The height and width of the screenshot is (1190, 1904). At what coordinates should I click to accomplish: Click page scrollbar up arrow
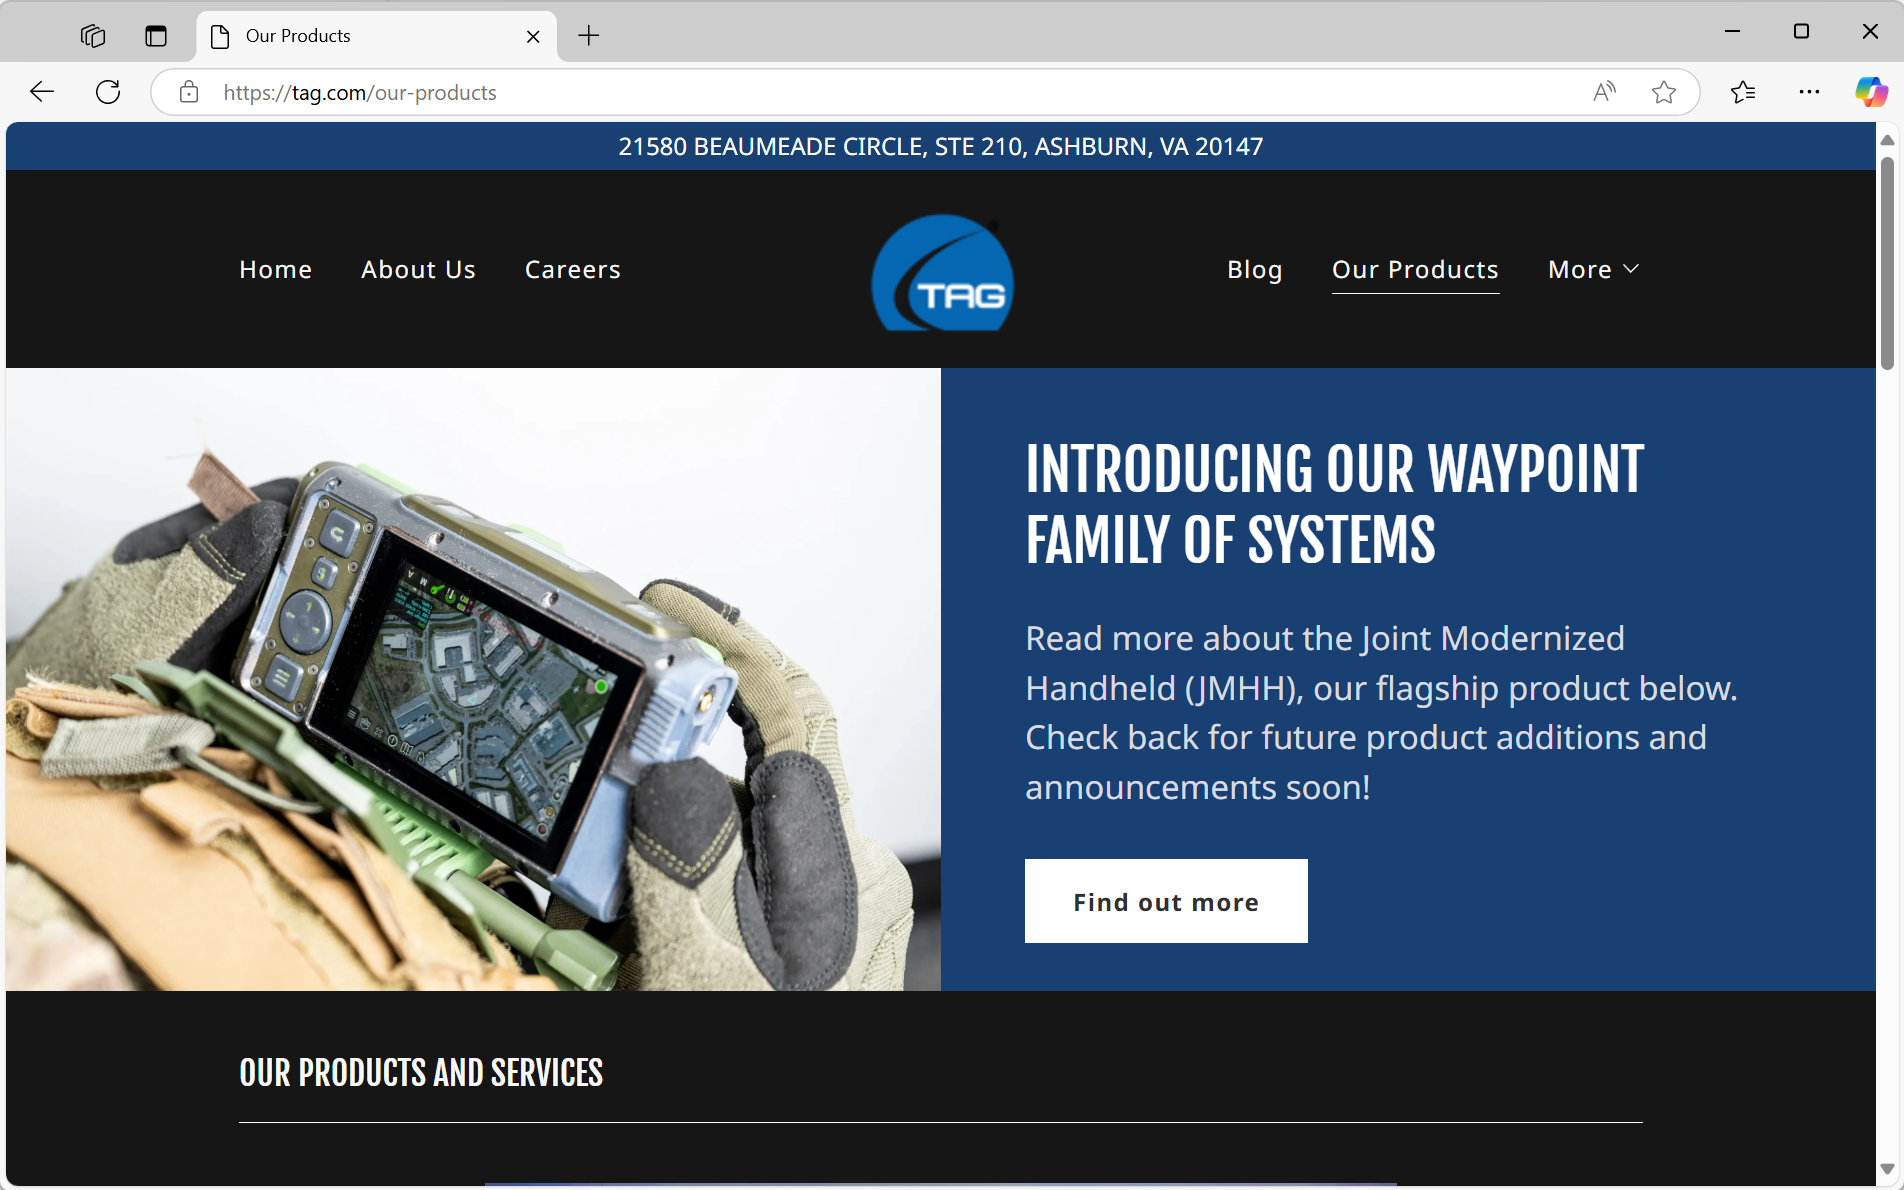click(1887, 140)
